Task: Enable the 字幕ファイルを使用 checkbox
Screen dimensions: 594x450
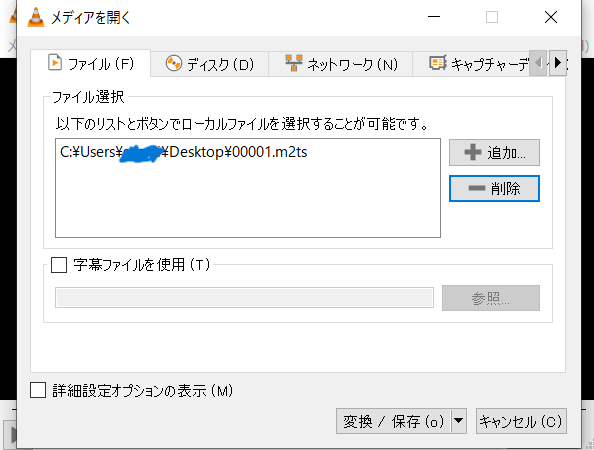Action: click(59, 265)
